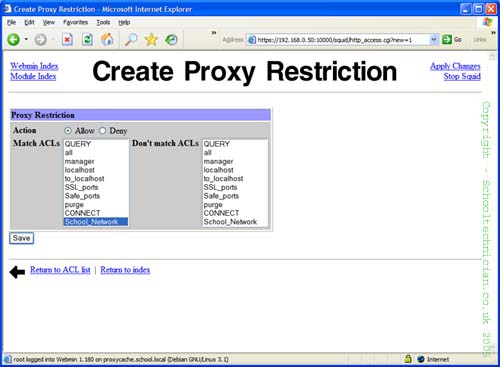
Task: Click the page icon in status bar
Action: click(x=7, y=359)
